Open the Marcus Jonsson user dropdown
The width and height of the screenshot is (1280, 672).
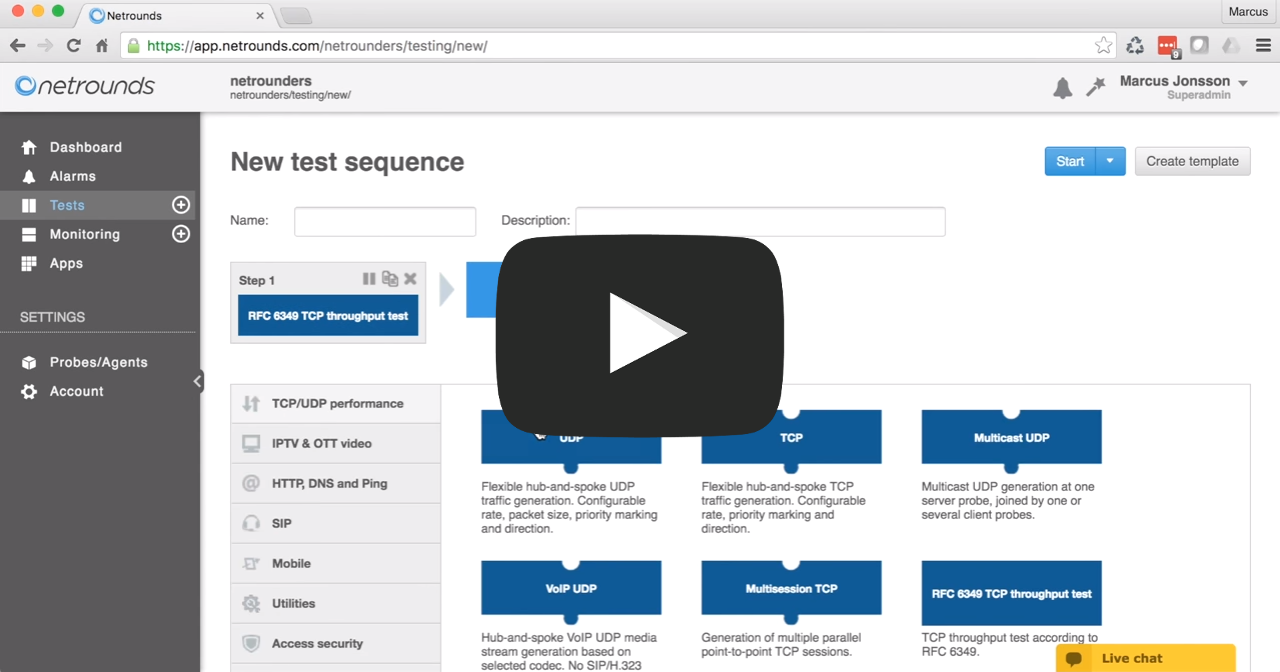tap(1184, 87)
